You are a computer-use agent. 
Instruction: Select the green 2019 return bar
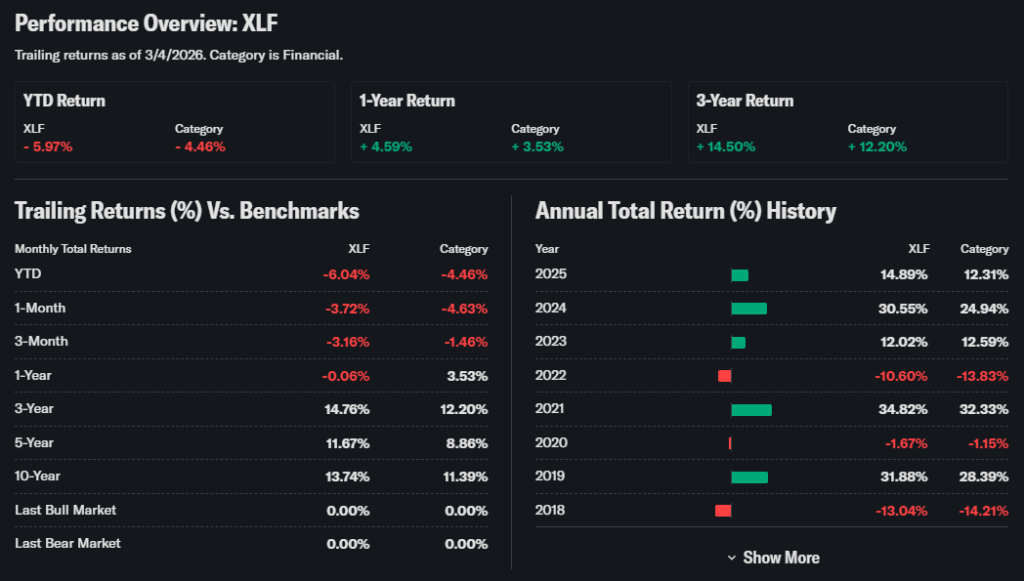click(x=749, y=477)
